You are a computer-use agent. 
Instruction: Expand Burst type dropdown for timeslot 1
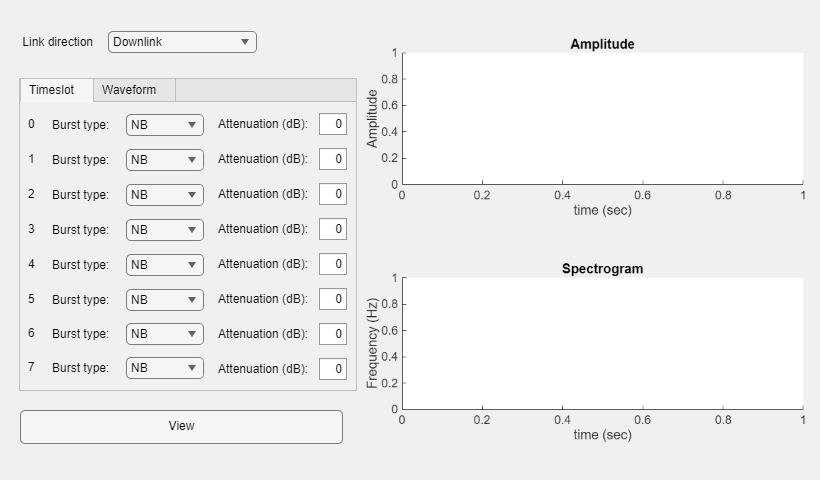pyautogui.click(x=165, y=159)
